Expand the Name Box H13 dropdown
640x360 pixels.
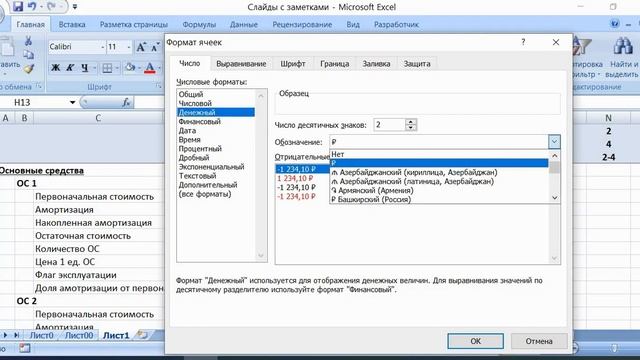tap(72, 102)
